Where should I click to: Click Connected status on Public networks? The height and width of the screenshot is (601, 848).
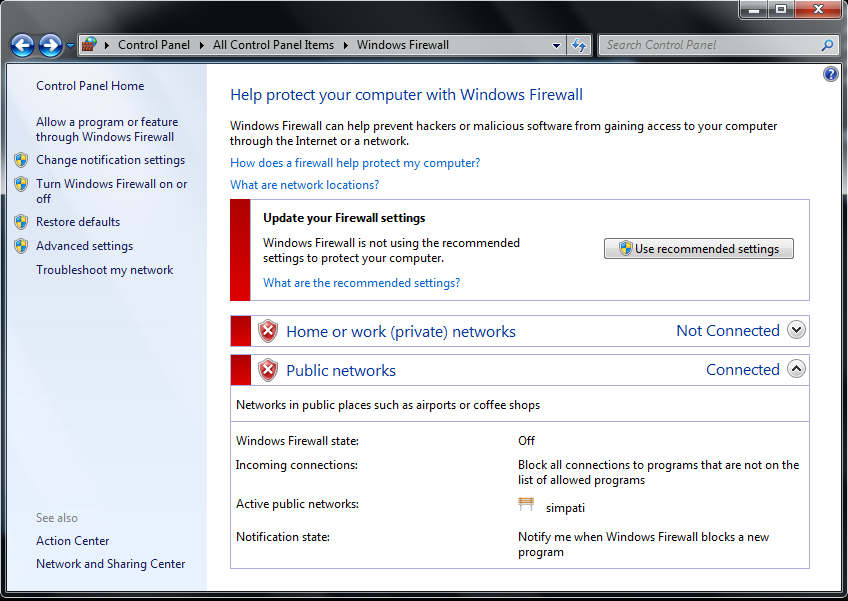tap(743, 369)
